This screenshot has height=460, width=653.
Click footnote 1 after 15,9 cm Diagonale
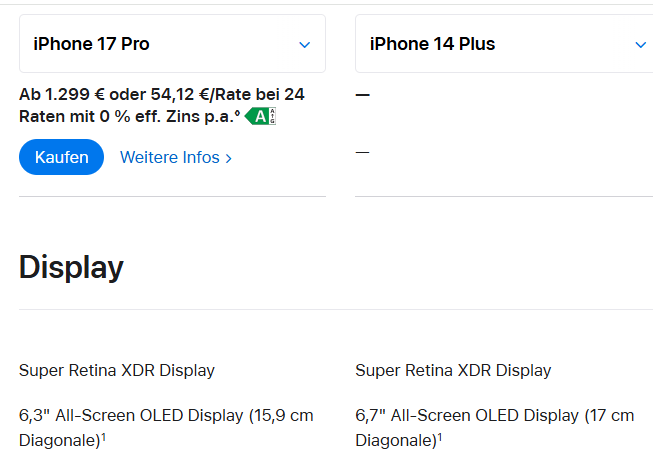pos(103,437)
